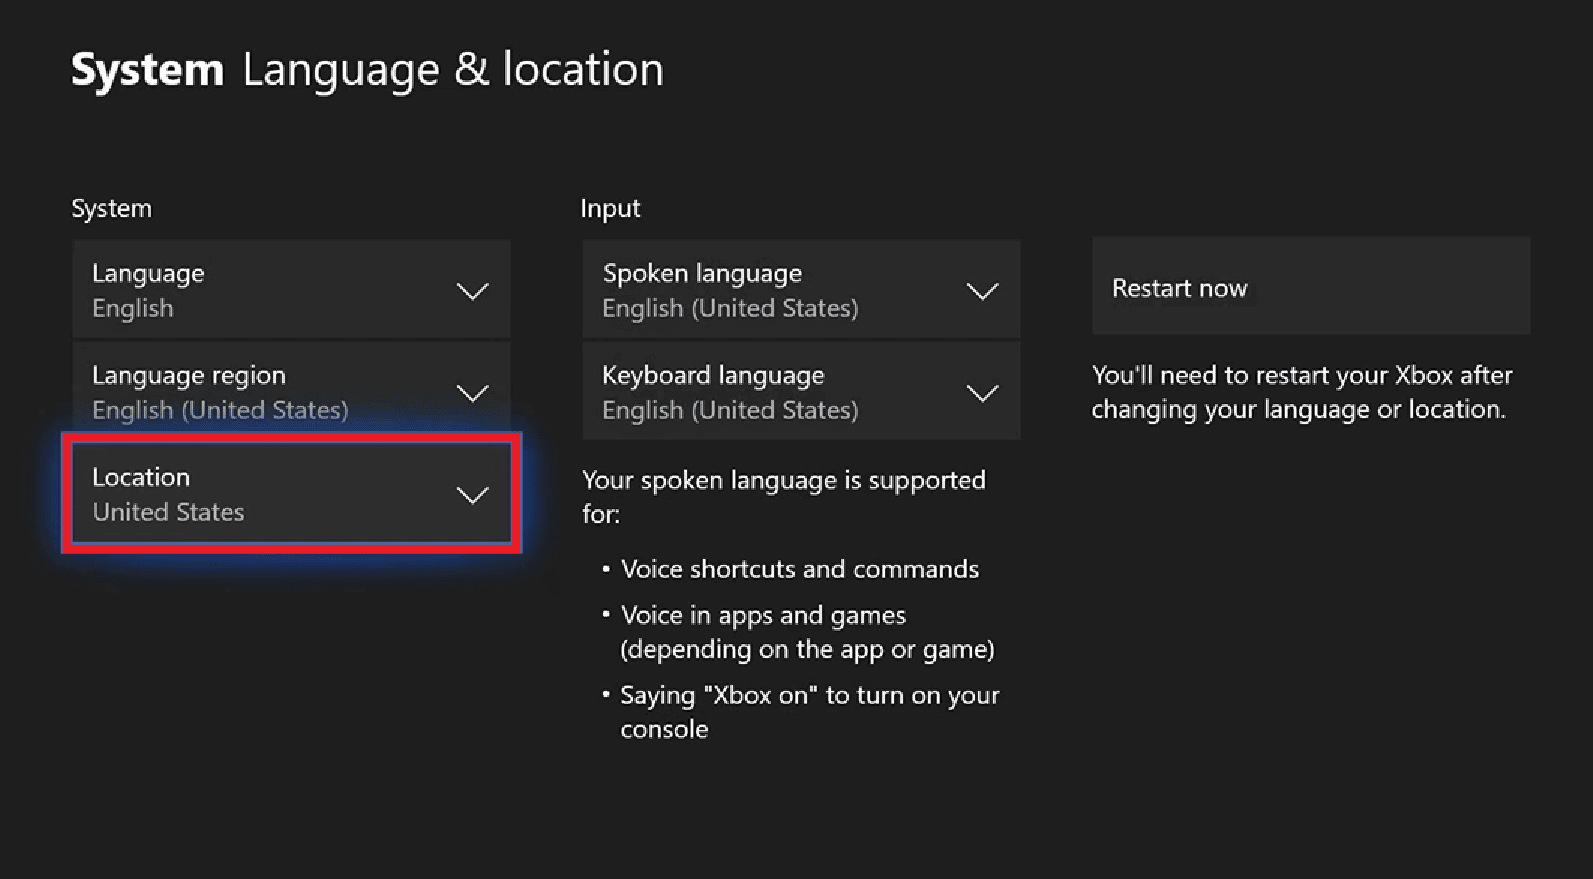This screenshot has width=1593, height=879.
Task: Click the restart your Xbox notice text
Action: tap(1301, 392)
